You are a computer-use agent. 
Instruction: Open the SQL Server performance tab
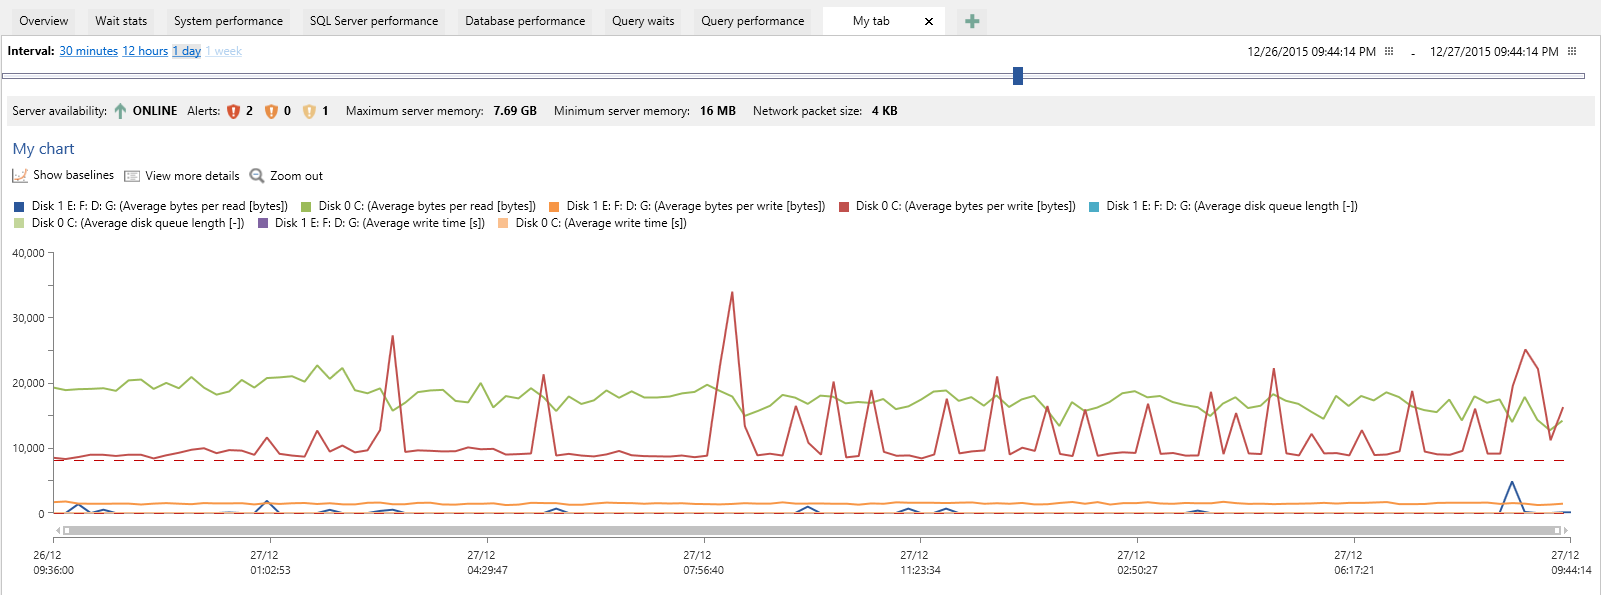(374, 21)
